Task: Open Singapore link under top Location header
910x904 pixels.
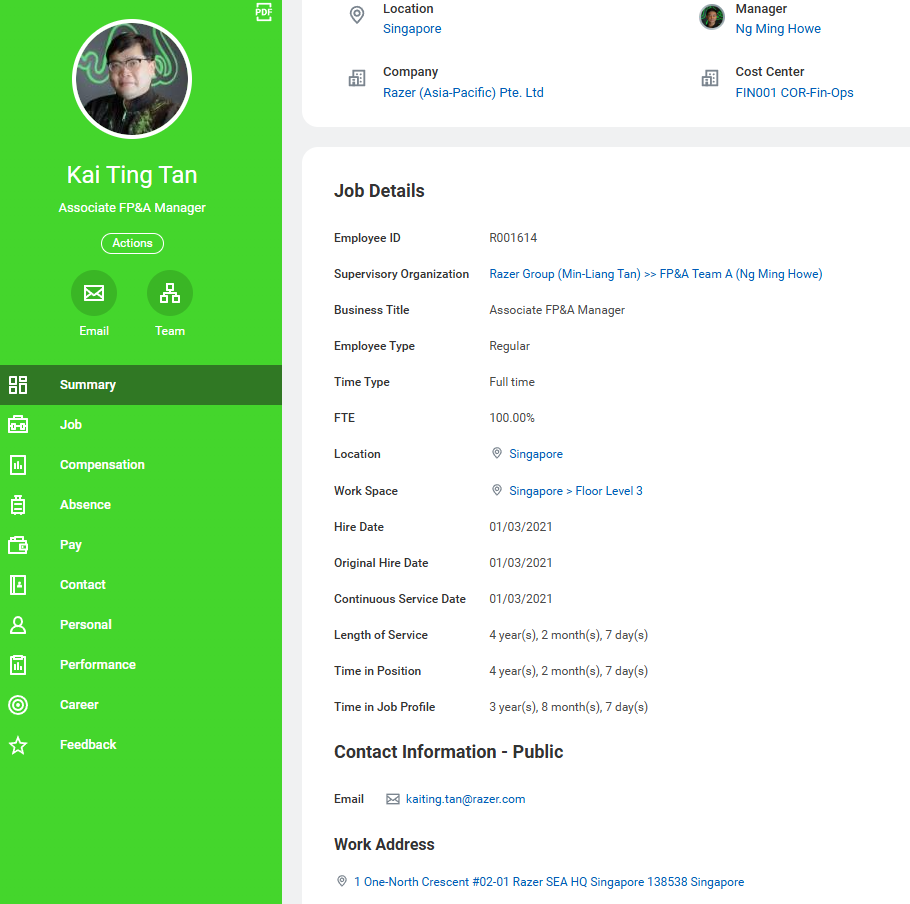Action: pos(412,28)
